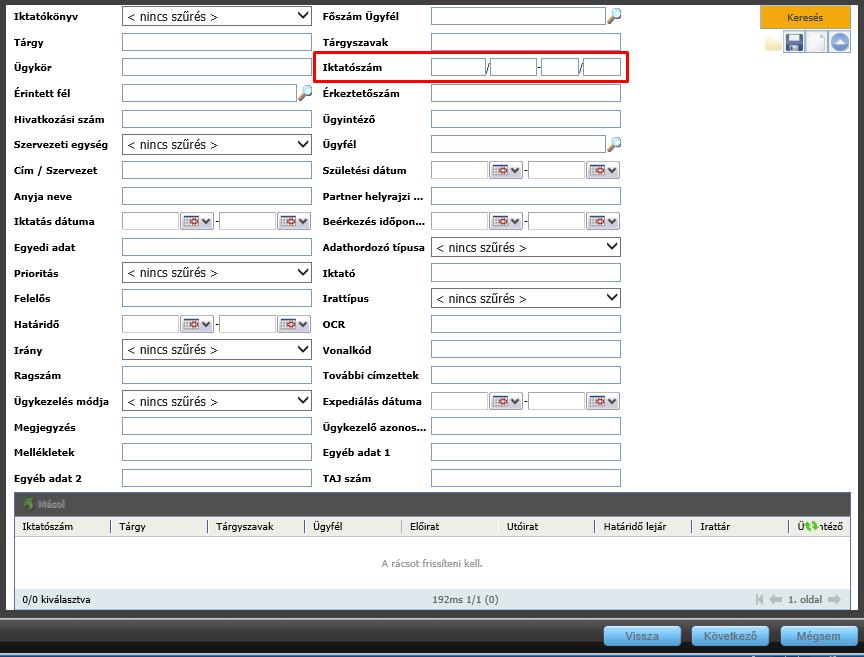
Task: Focus the Egyedi adat field
Action: [217, 247]
